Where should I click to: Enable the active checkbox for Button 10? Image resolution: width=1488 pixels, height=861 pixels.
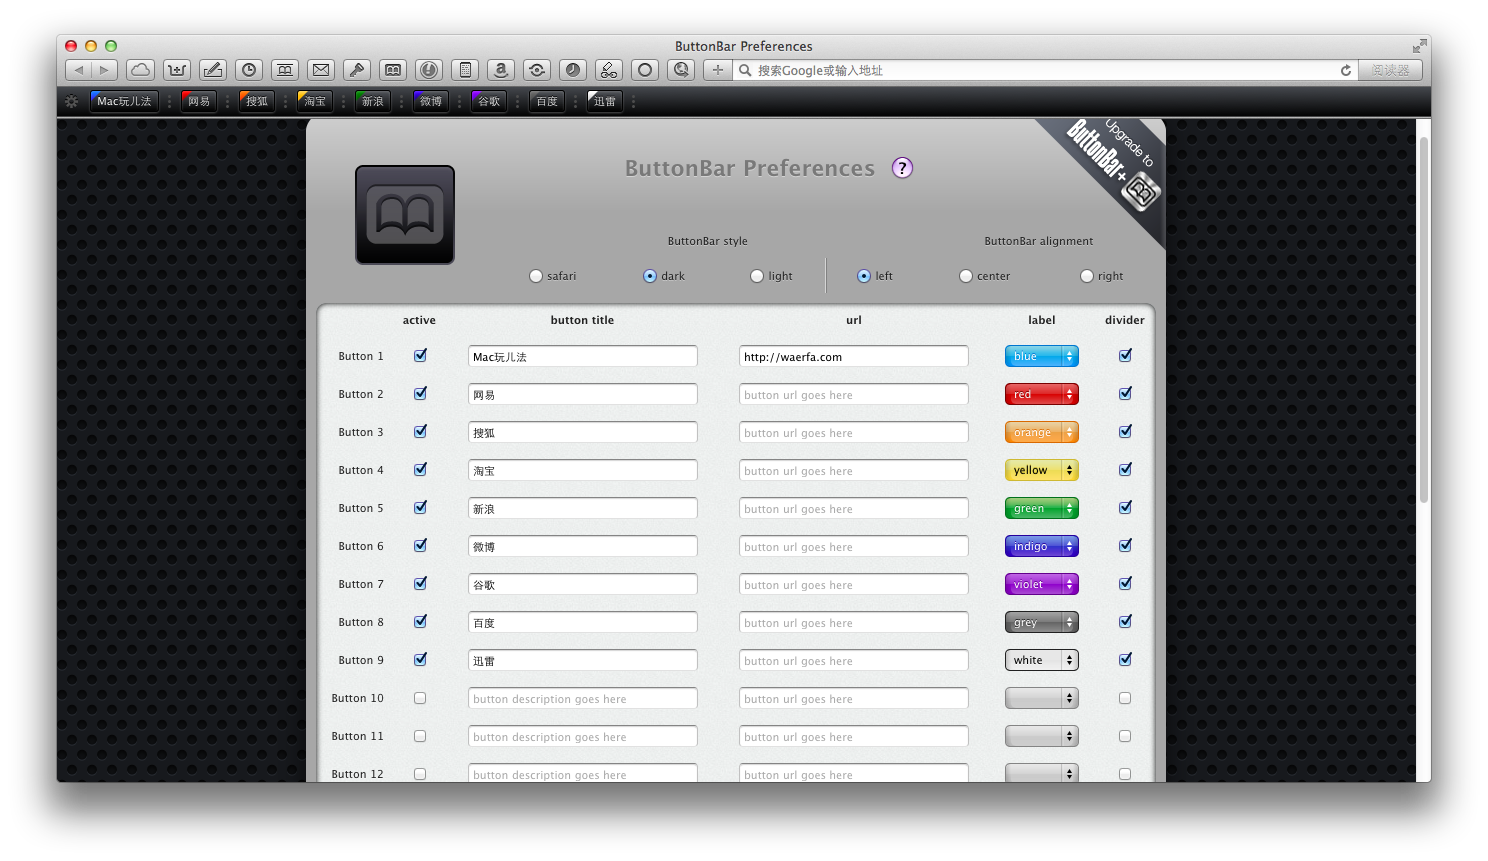tap(420, 698)
